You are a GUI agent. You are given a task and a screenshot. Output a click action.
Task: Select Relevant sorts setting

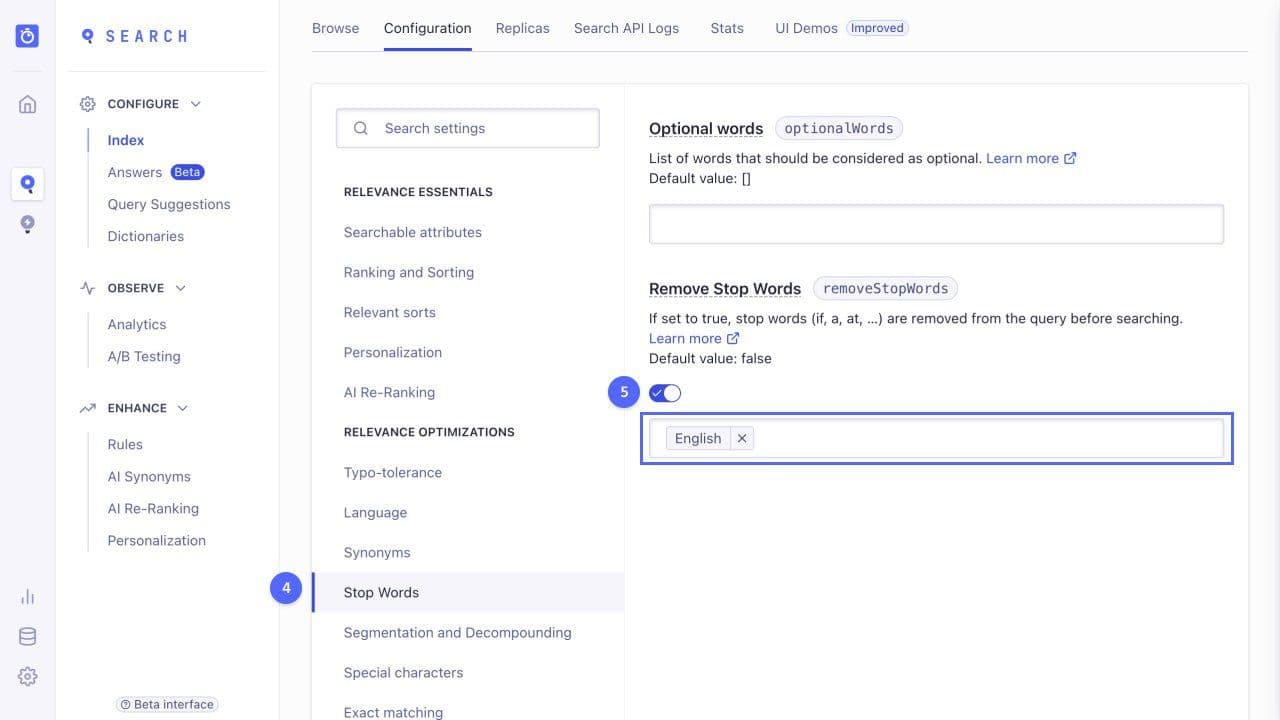click(390, 312)
